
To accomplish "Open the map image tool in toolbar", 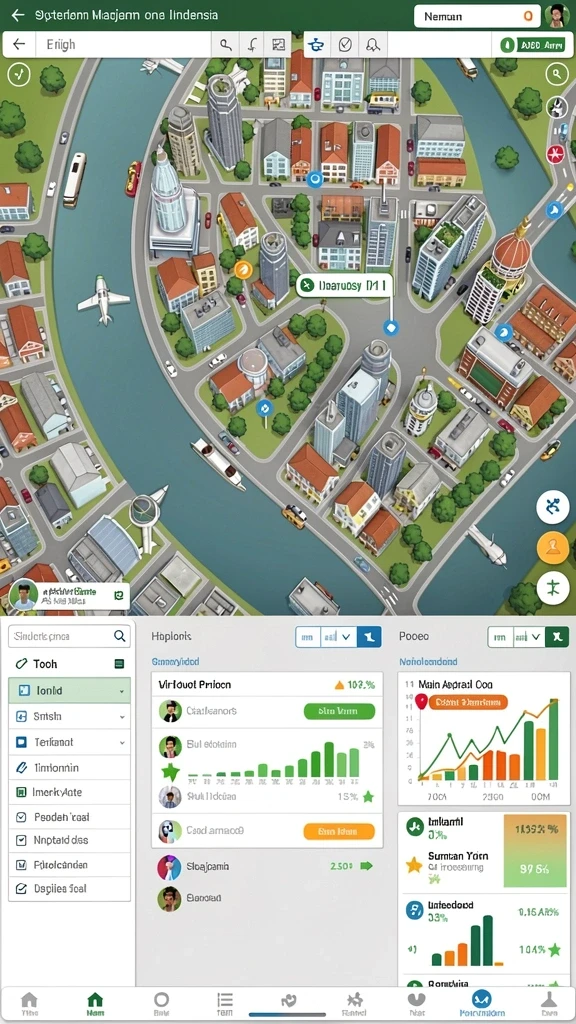I will point(279,44).
